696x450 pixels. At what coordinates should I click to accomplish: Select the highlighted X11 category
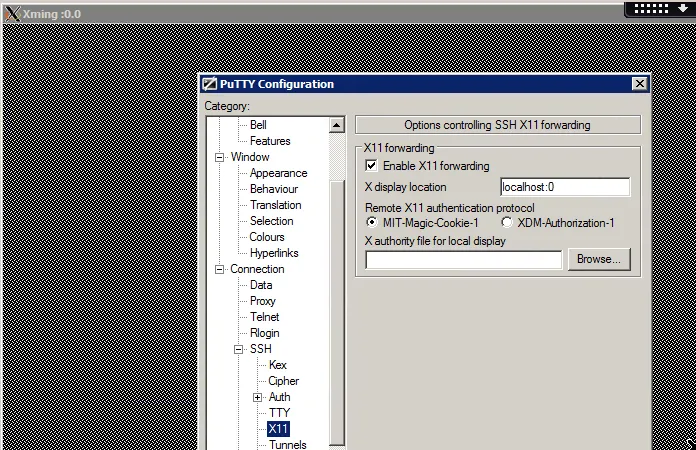[278, 429]
